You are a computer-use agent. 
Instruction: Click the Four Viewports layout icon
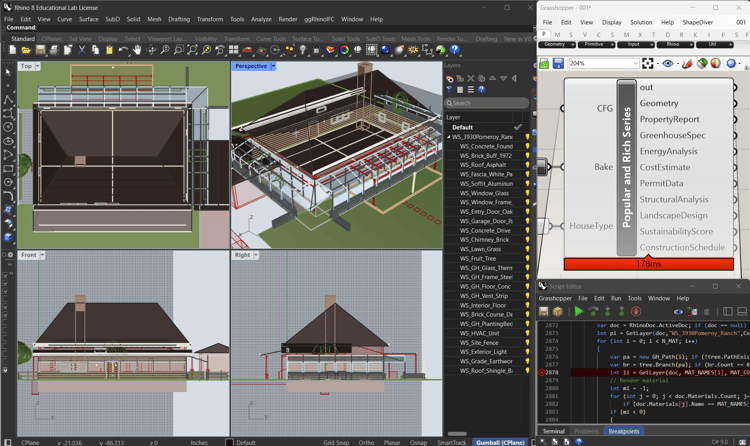[x=233, y=50]
